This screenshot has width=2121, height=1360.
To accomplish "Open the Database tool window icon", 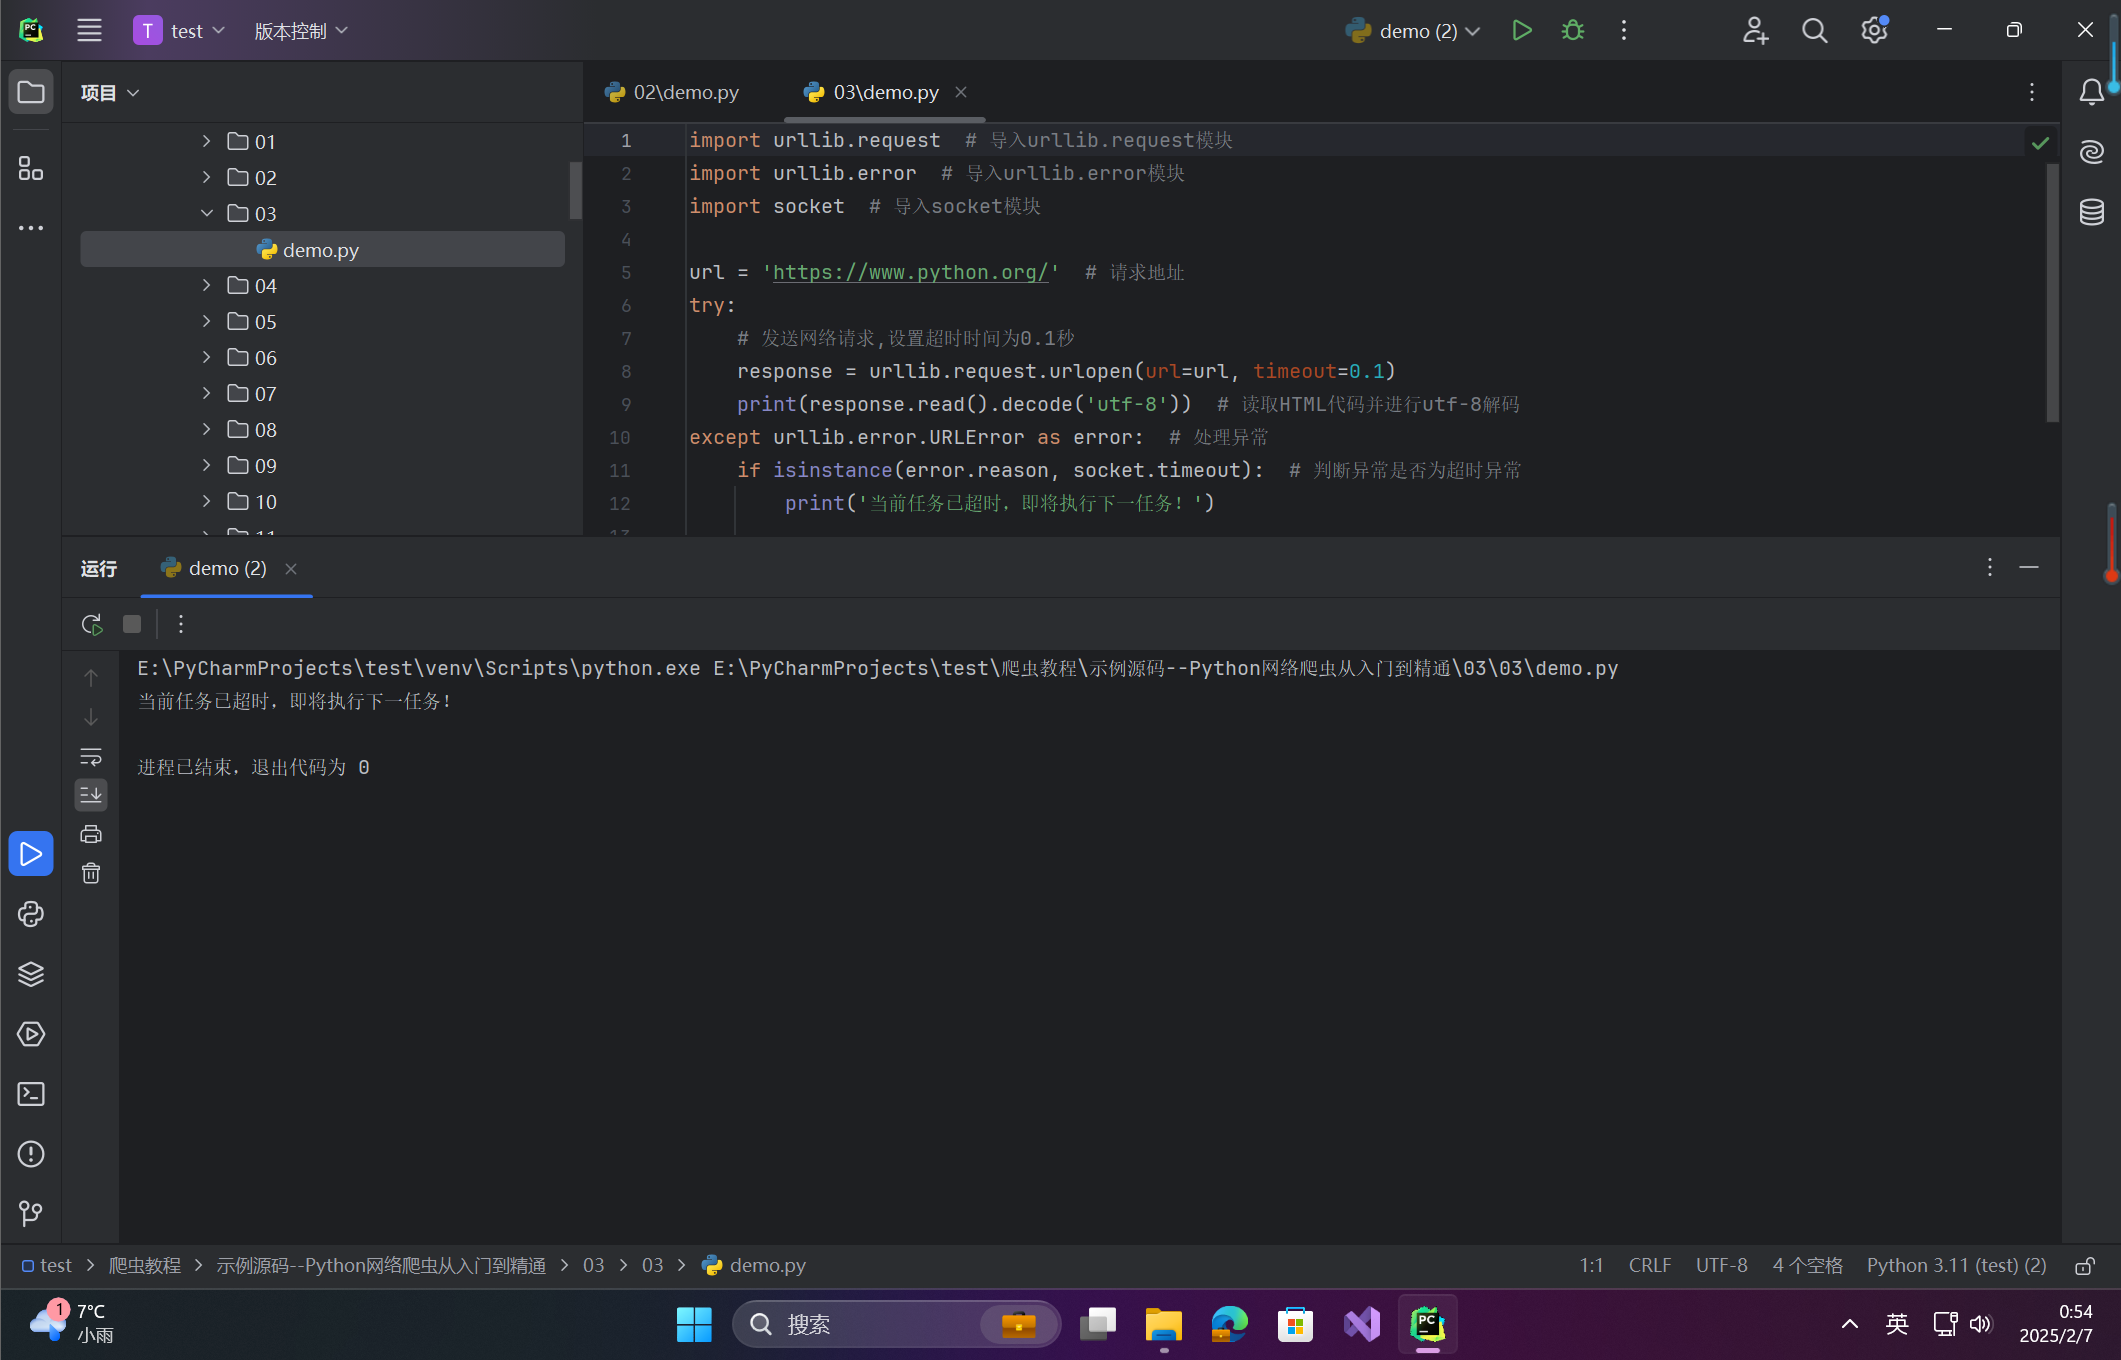I will coord(2092,212).
